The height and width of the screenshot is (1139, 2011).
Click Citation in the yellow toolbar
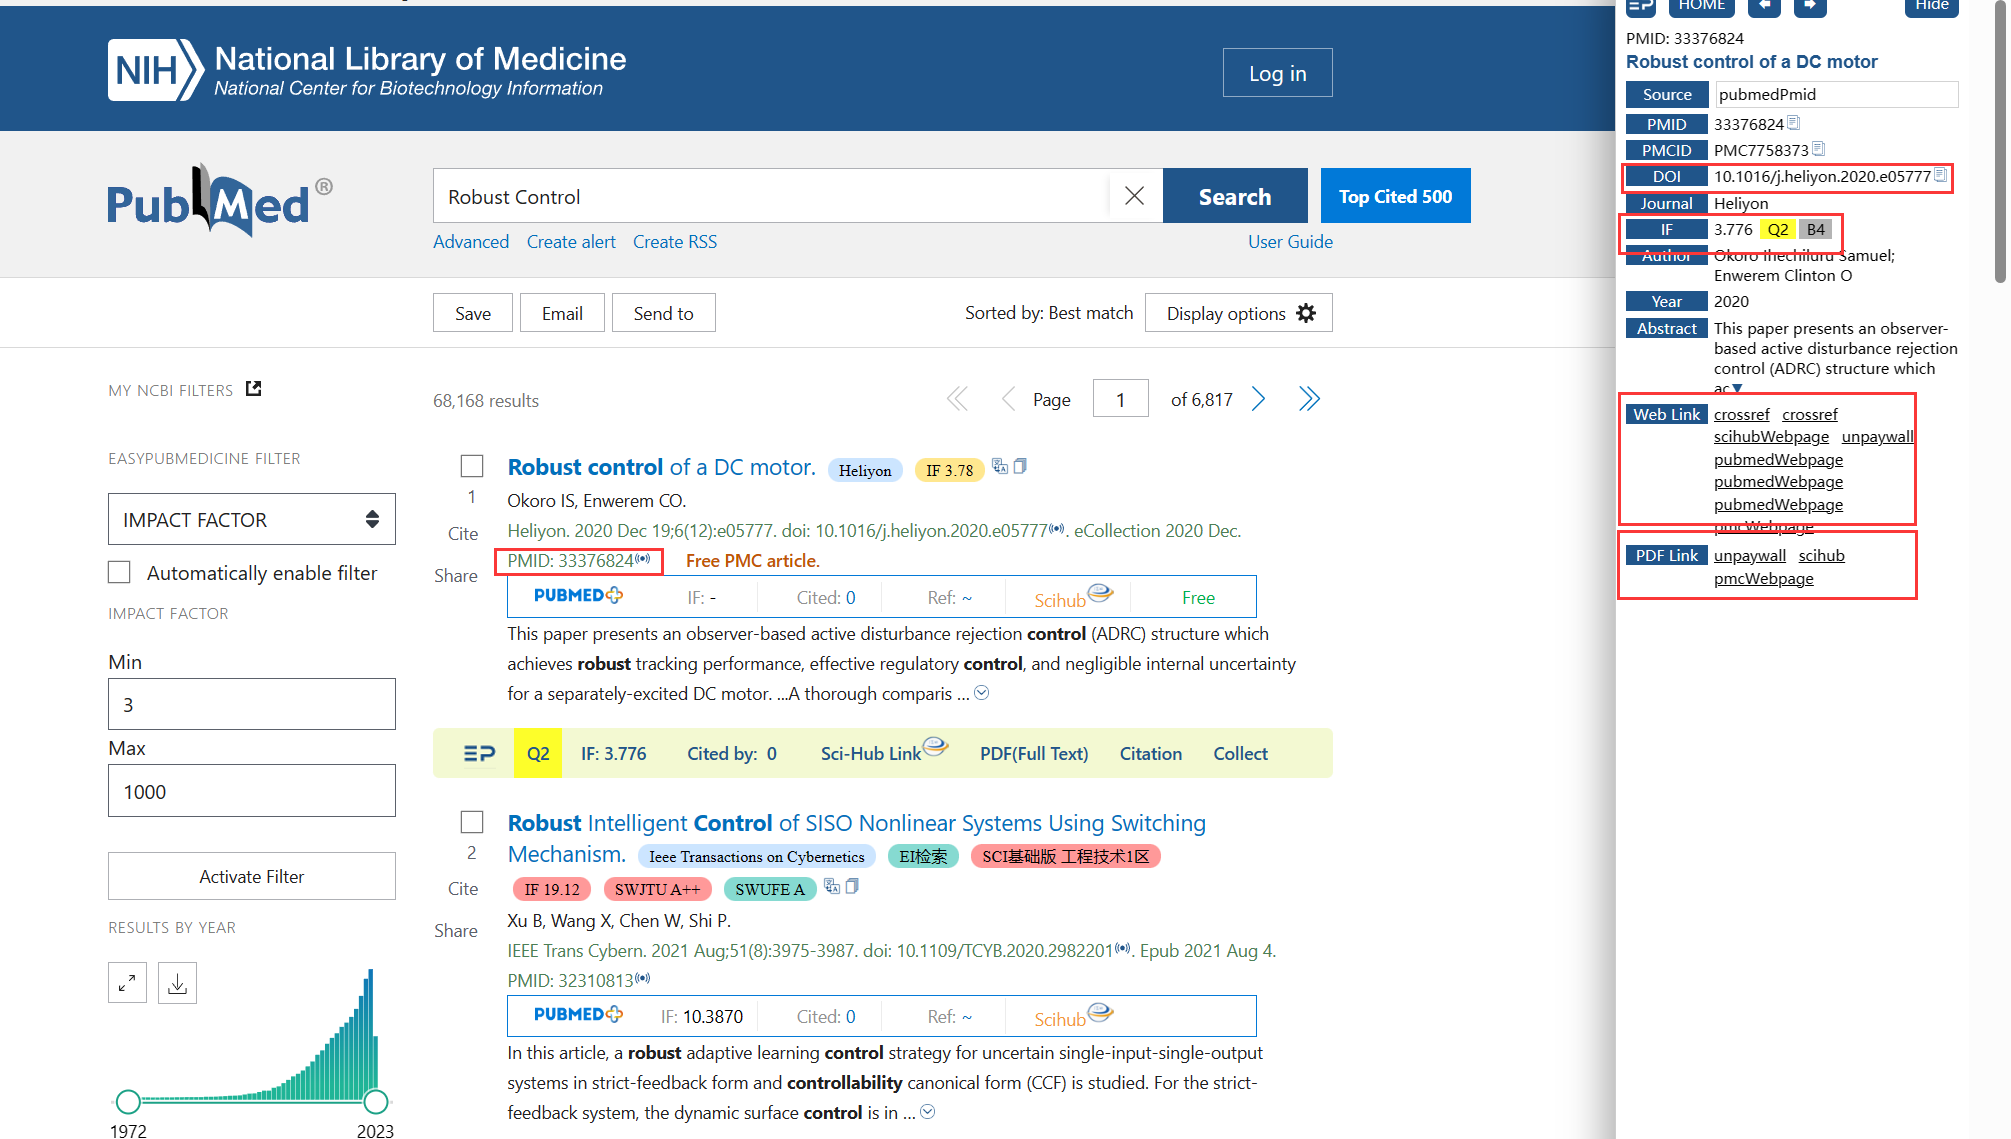point(1150,753)
